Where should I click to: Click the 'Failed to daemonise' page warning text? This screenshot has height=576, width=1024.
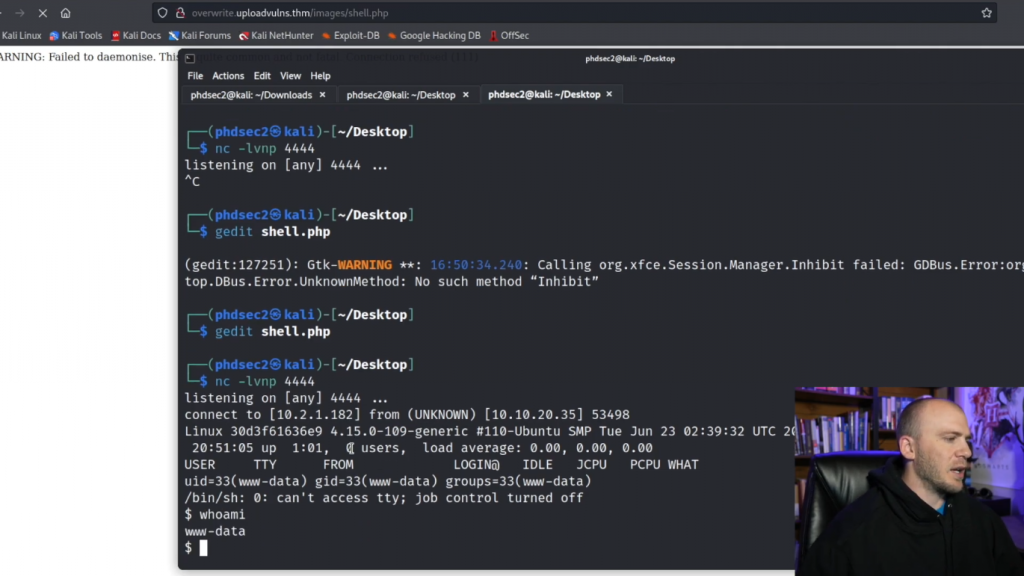[x=88, y=57]
